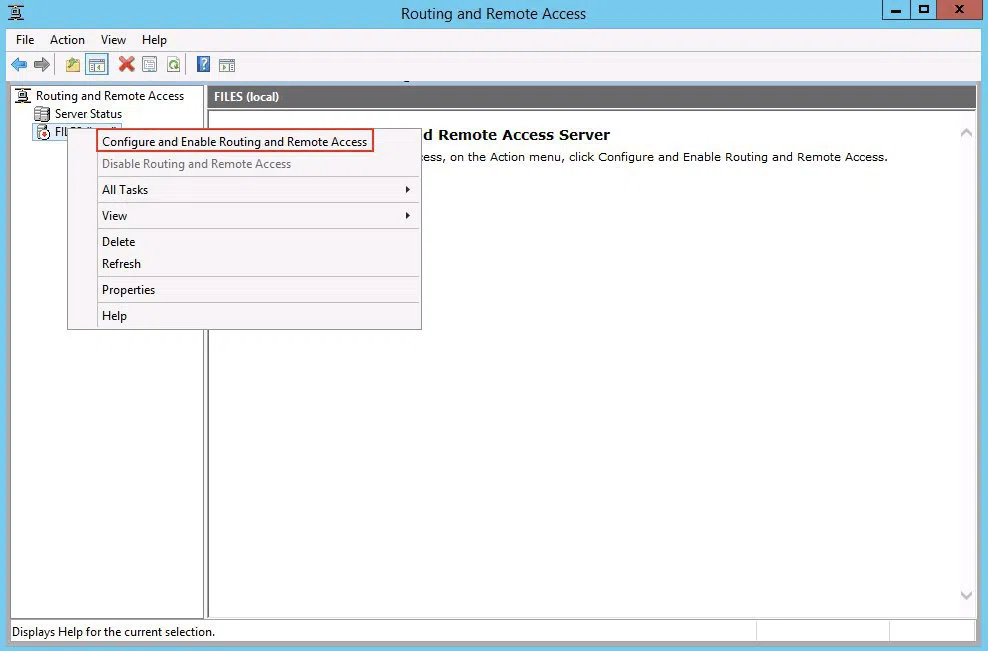This screenshot has width=988, height=651.
Task: Toggle Show/Hide Console Tree toolbar button
Action: (97, 65)
